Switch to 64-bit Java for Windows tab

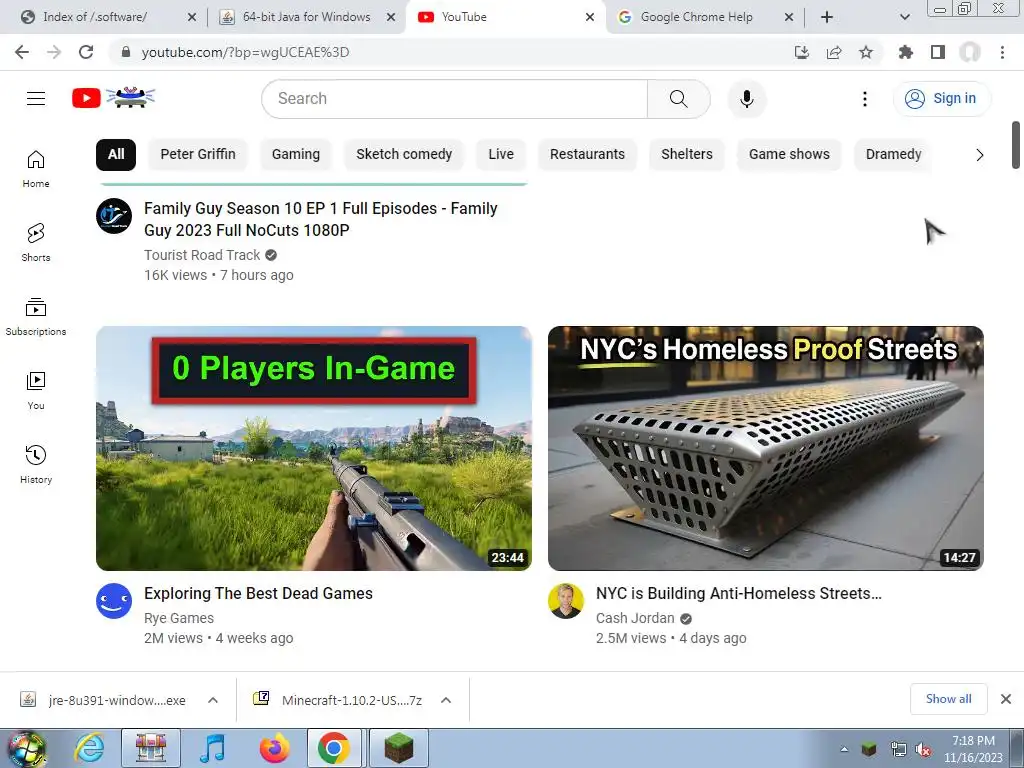pyautogui.click(x=306, y=17)
